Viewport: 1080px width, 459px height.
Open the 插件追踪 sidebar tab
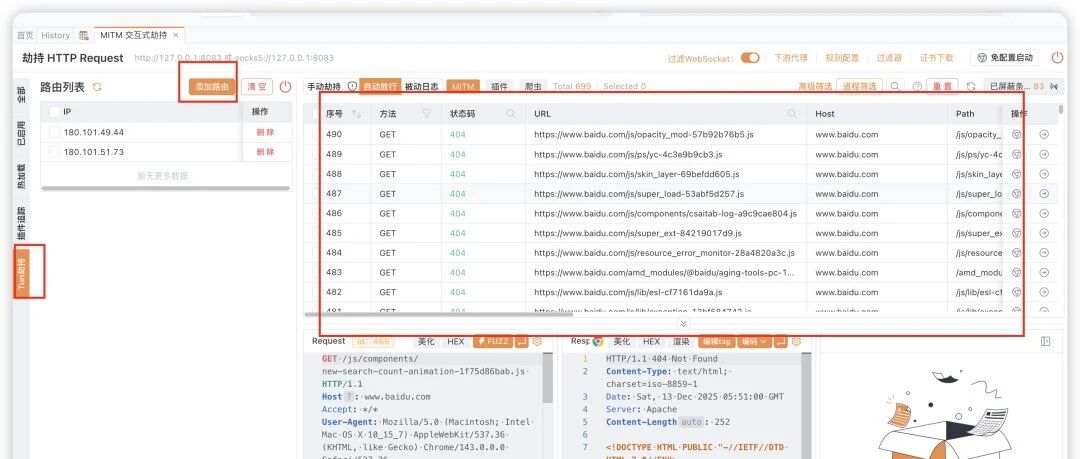[21, 222]
